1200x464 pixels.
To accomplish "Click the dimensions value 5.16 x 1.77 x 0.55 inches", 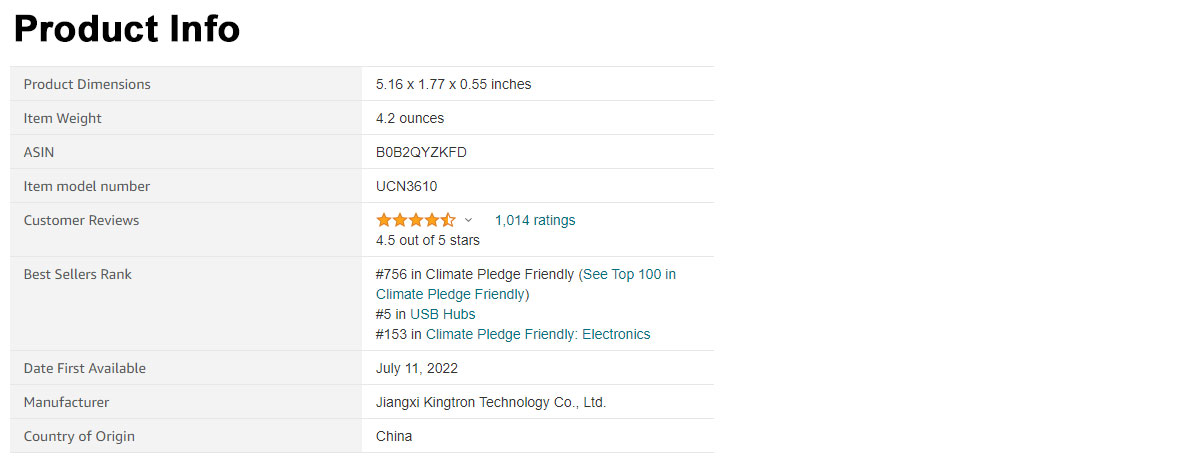I will 454,84.
